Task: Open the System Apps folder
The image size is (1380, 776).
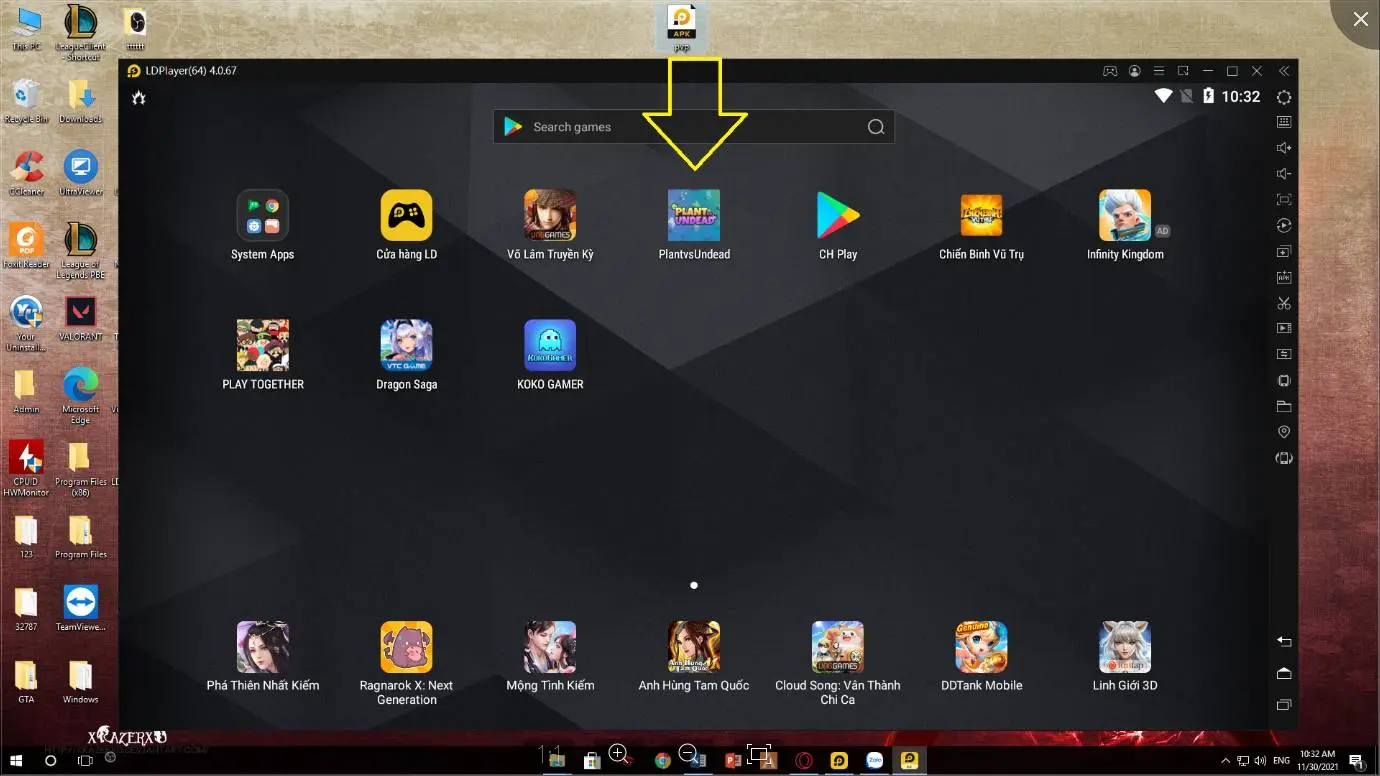Action: (263, 225)
